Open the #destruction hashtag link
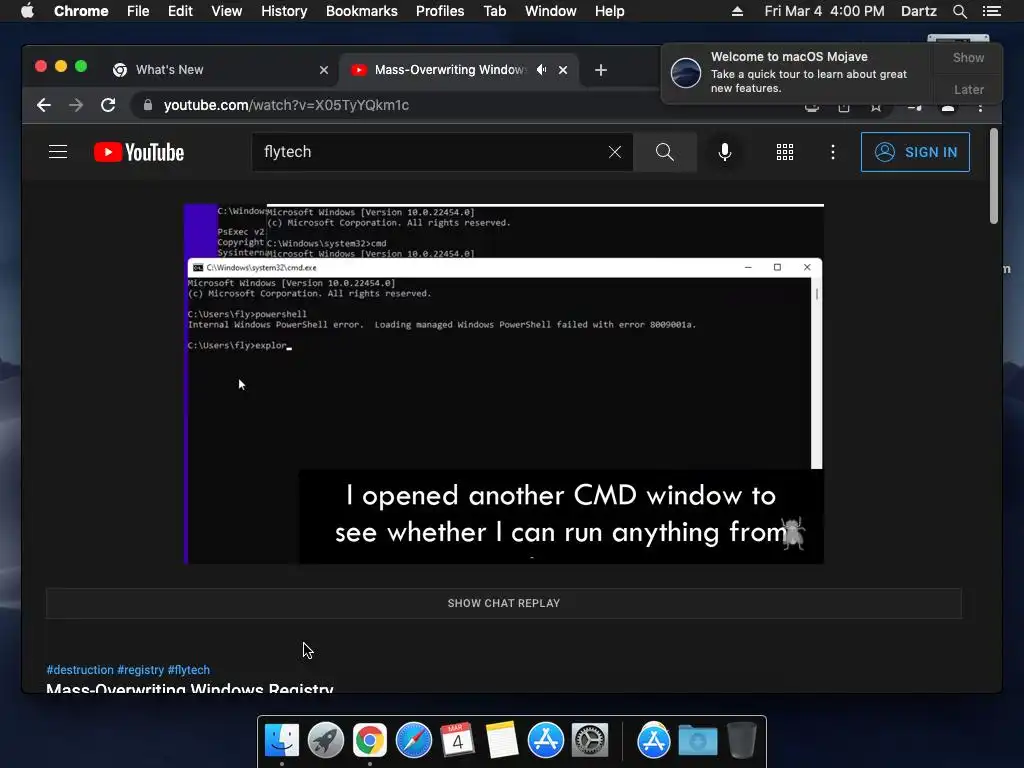This screenshot has width=1024, height=768. pos(80,670)
